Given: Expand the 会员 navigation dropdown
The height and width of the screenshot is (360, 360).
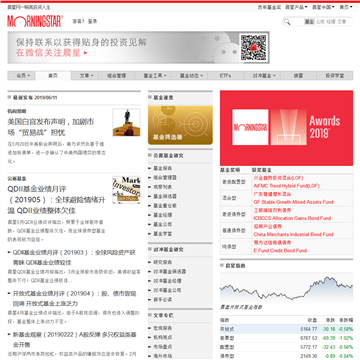Looking at the screenshot, I should [22, 76].
